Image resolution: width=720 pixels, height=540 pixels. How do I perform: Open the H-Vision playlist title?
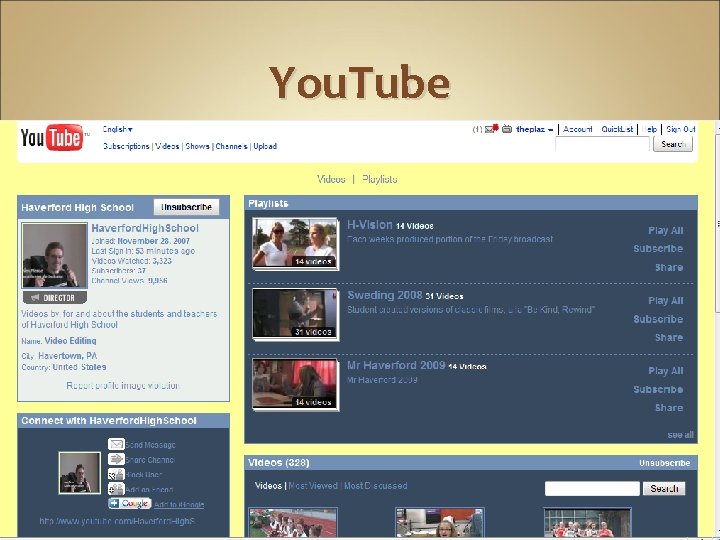tap(370, 225)
